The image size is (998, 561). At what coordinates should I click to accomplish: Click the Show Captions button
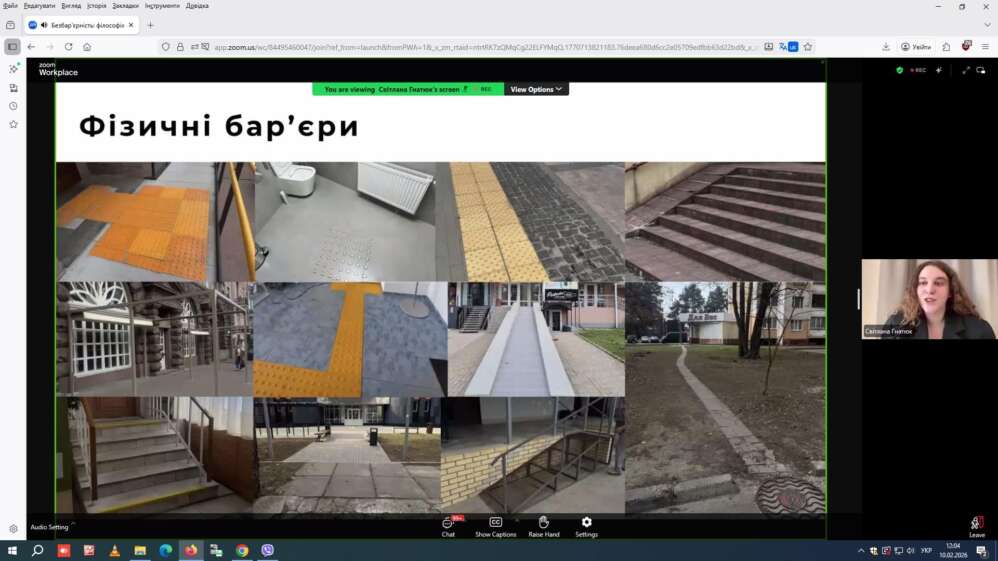coord(495,526)
